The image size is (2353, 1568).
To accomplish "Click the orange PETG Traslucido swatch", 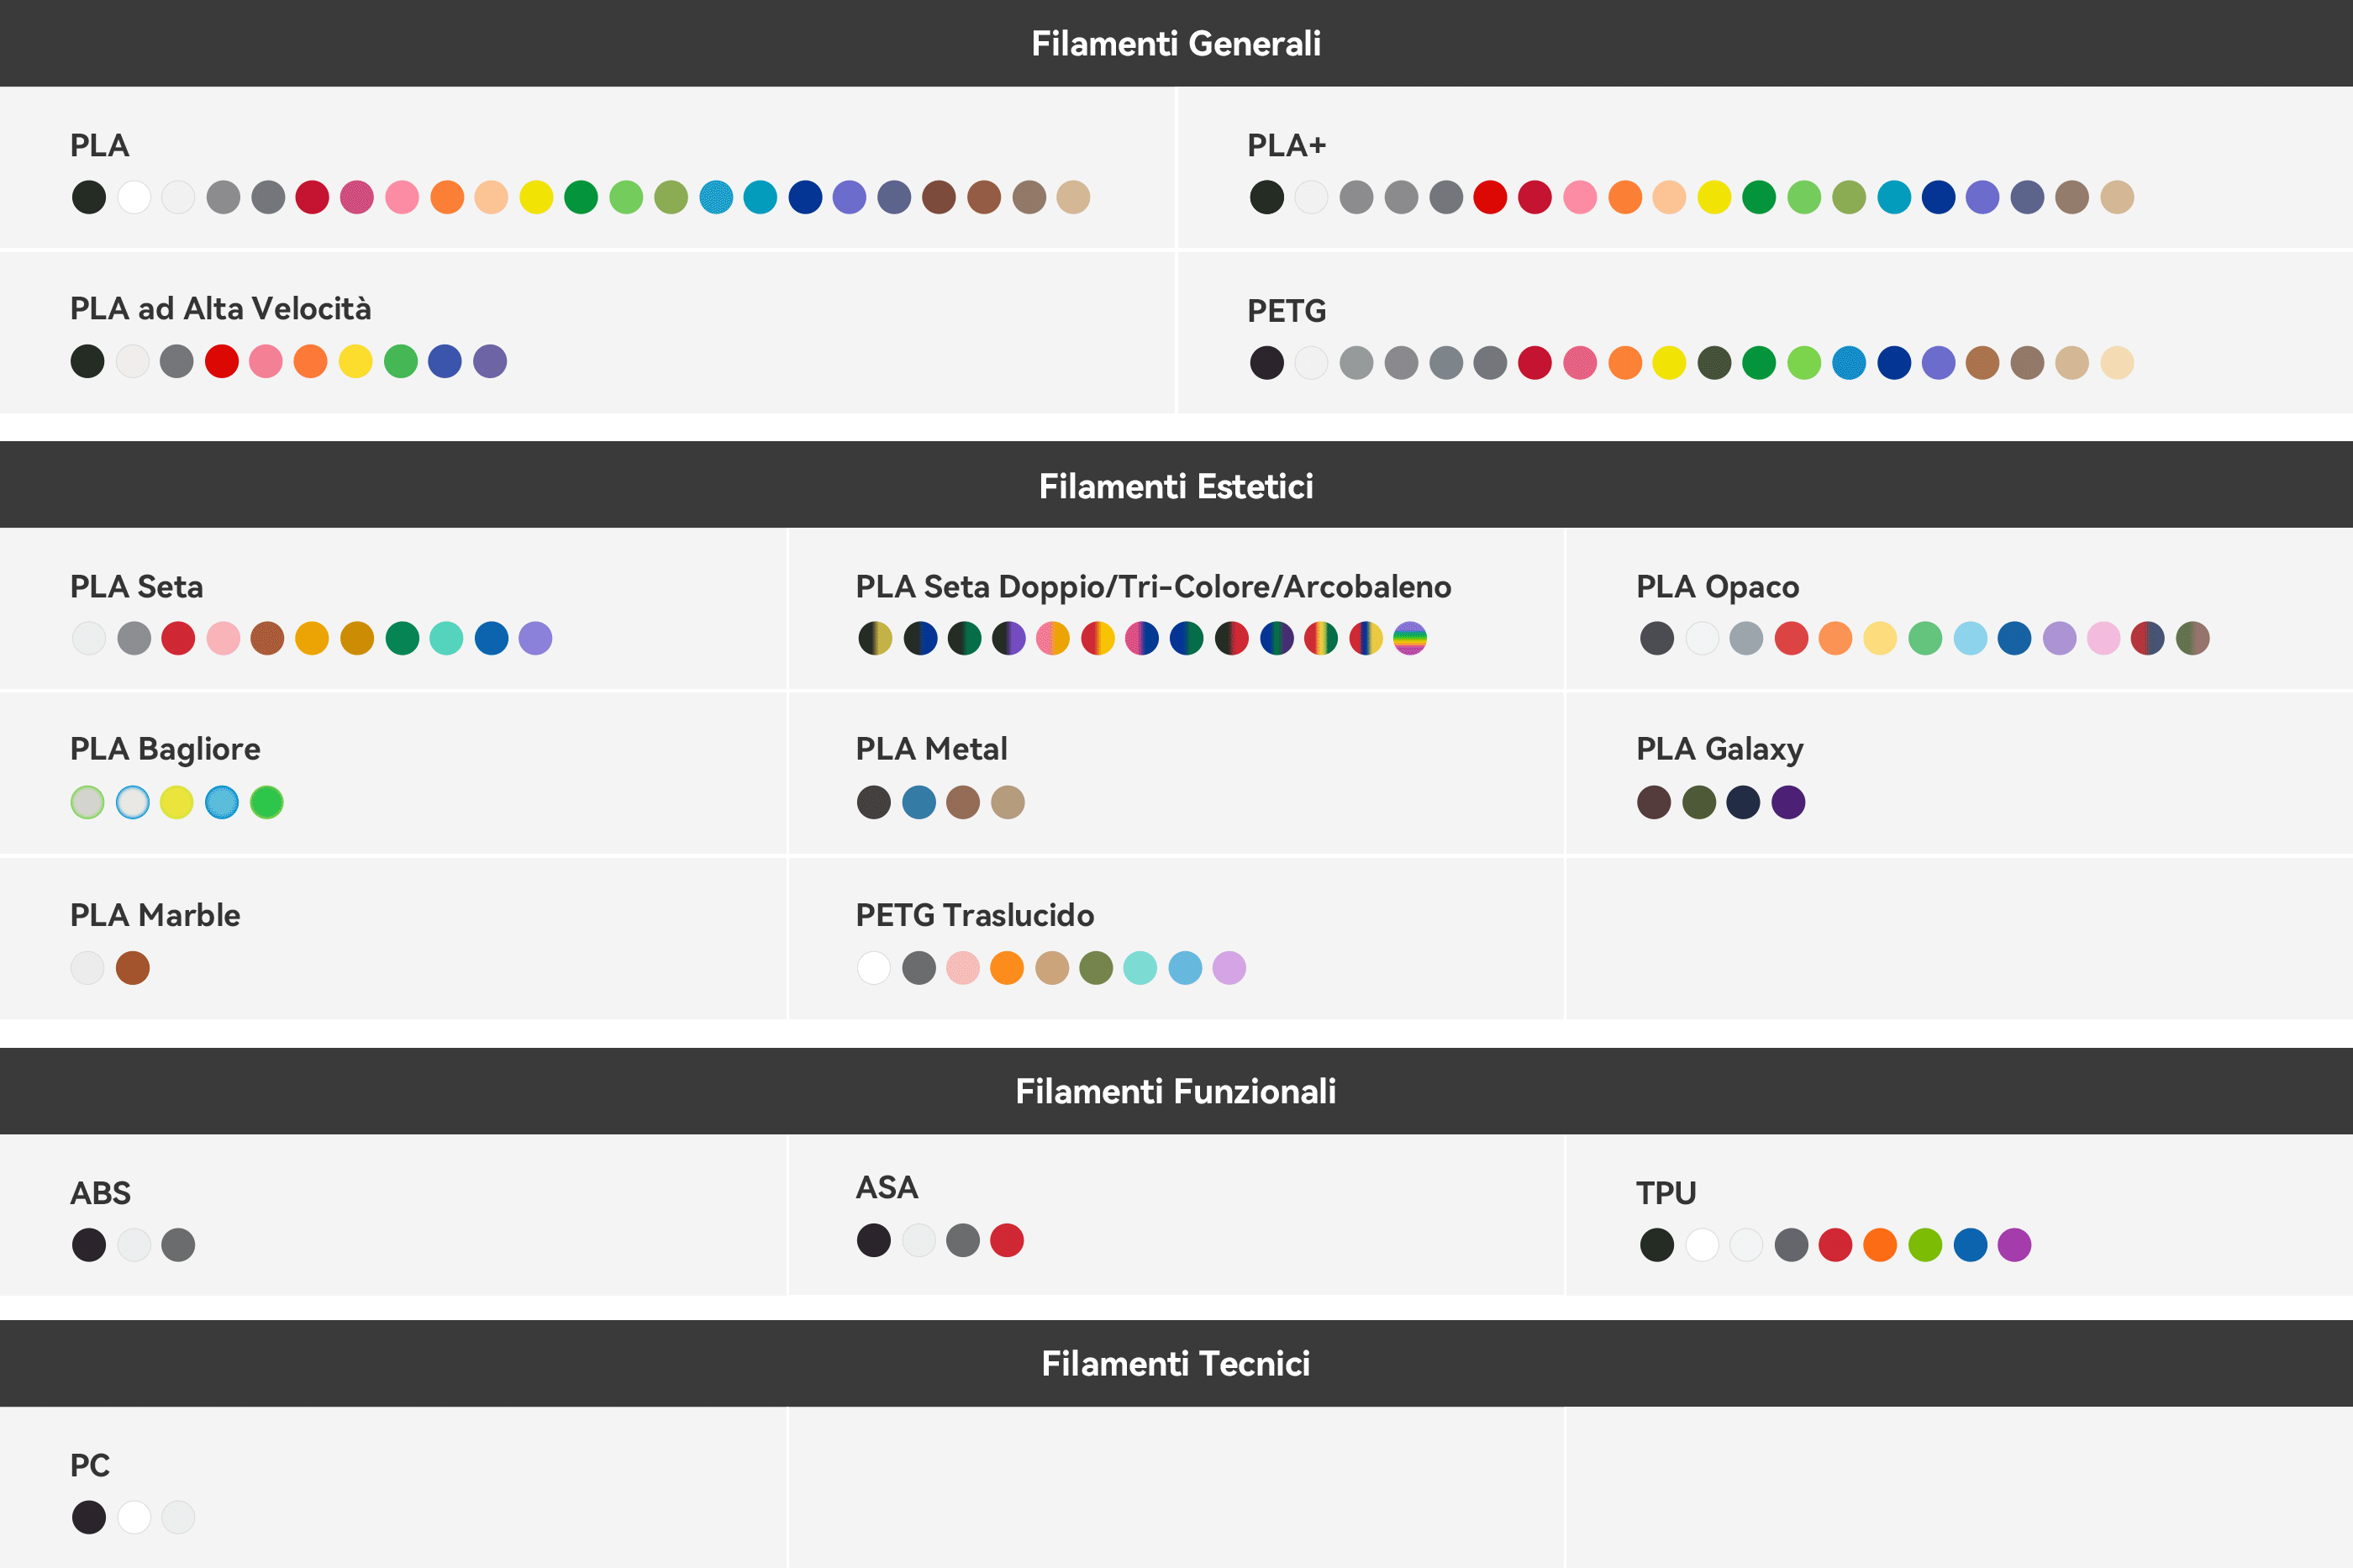I will point(1007,968).
